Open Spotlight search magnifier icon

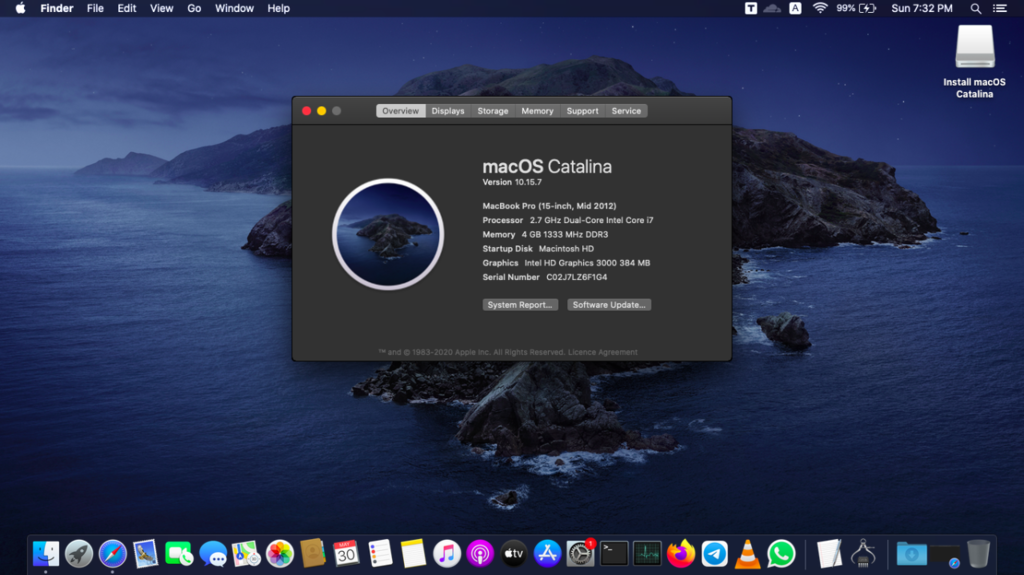pos(976,8)
